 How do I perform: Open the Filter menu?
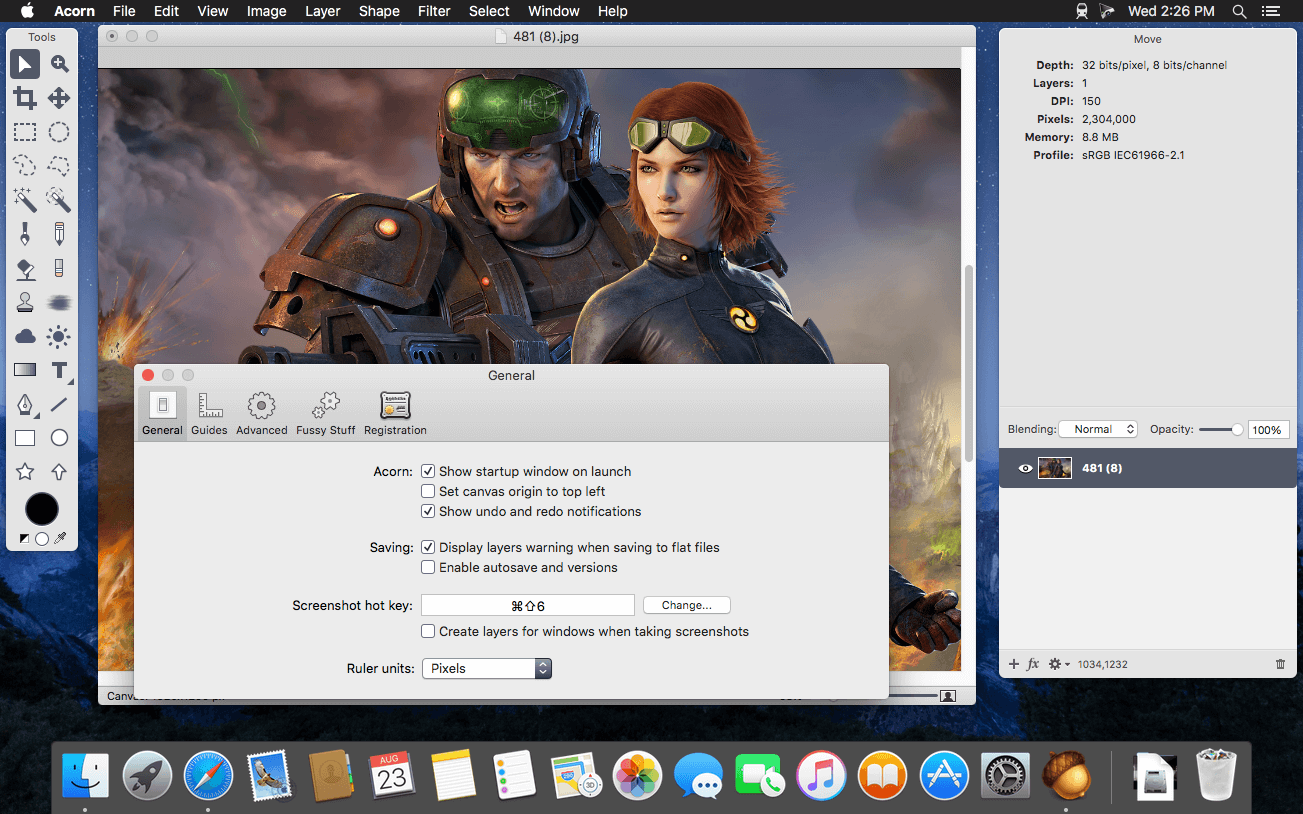[434, 11]
